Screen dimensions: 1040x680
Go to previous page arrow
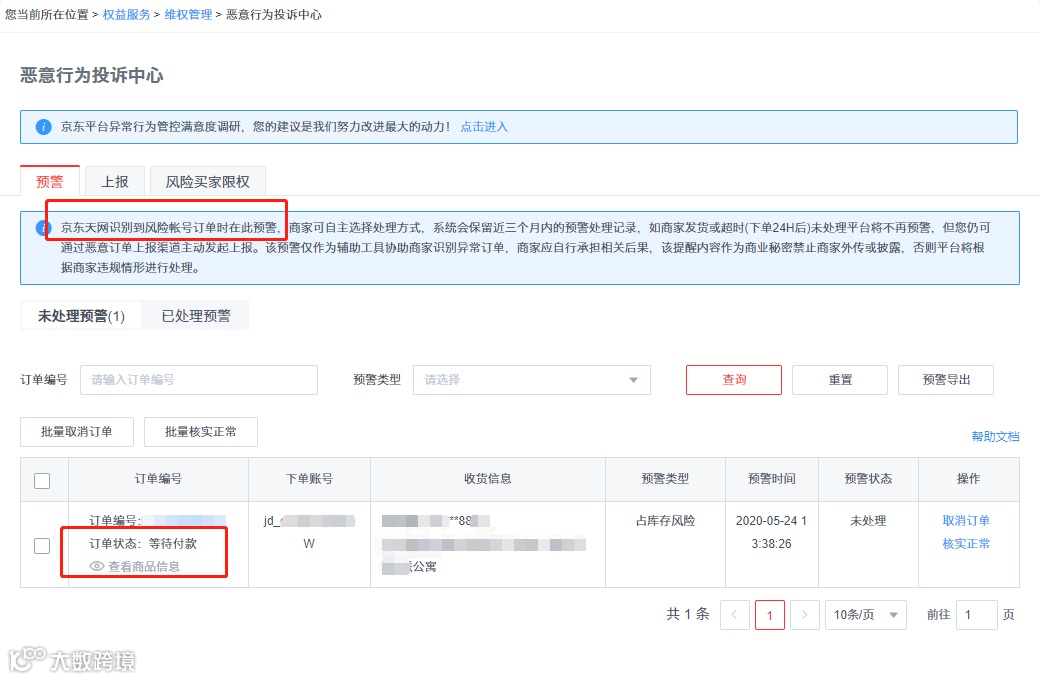point(734,615)
